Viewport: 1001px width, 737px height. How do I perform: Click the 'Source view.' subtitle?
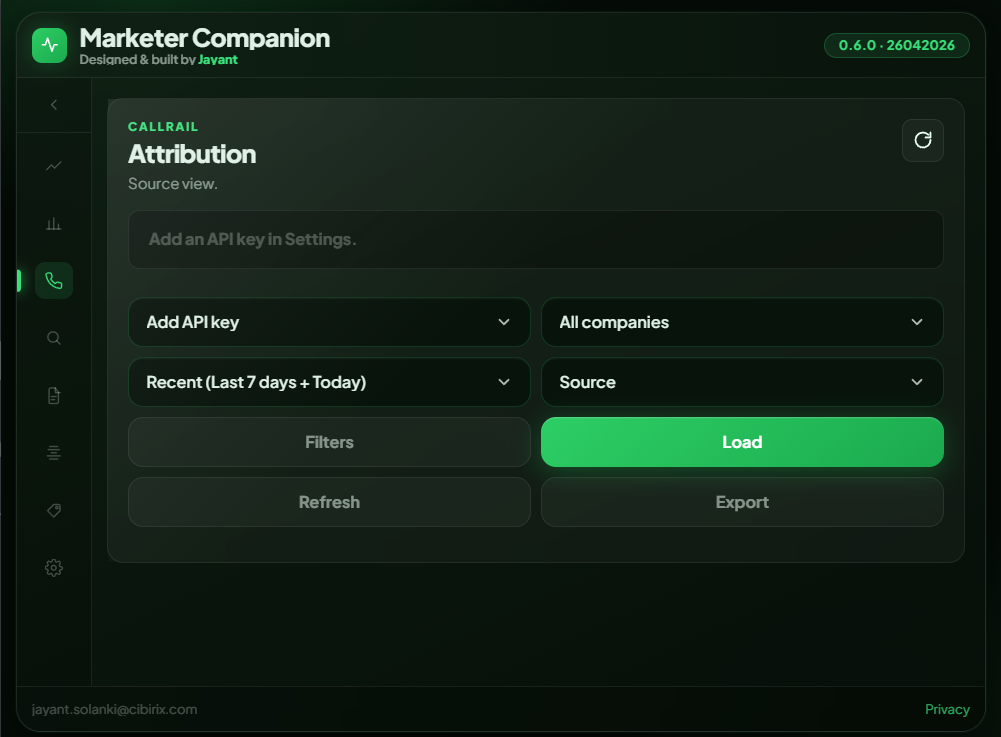[x=173, y=184]
